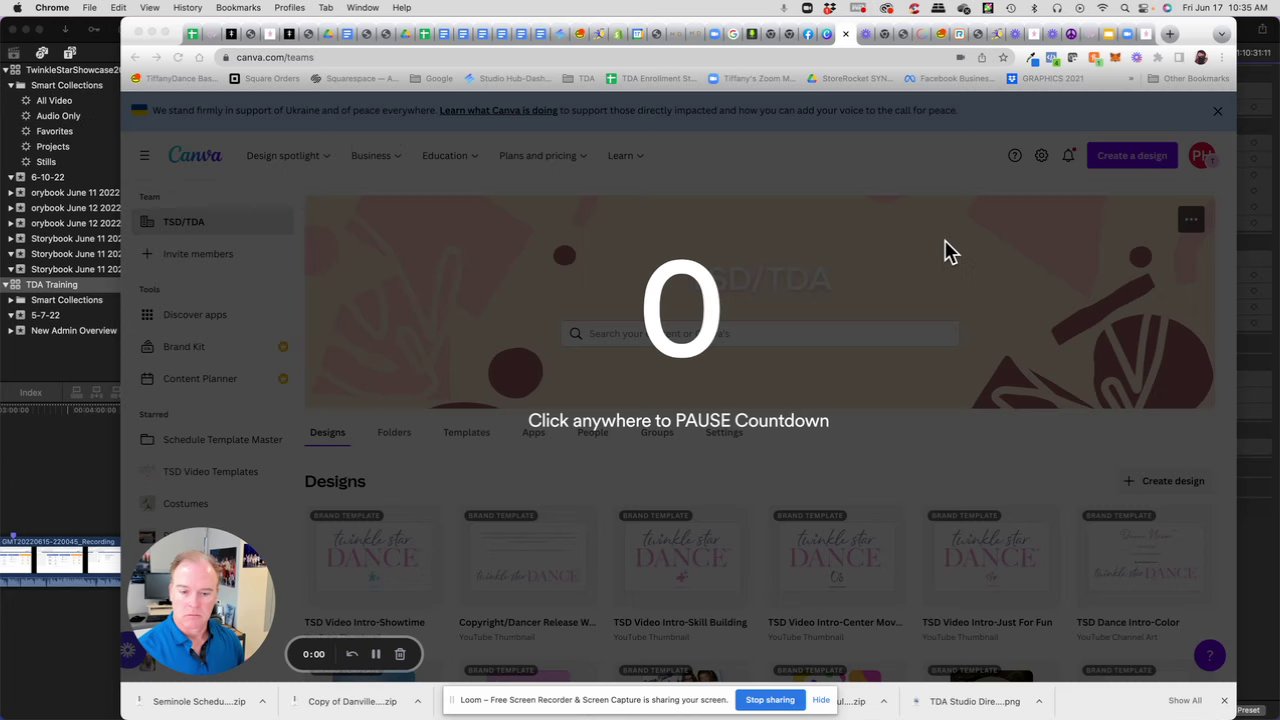The width and height of the screenshot is (1280, 720).
Task: Open the Profiles menu in the menu bar
Action: 289,8
